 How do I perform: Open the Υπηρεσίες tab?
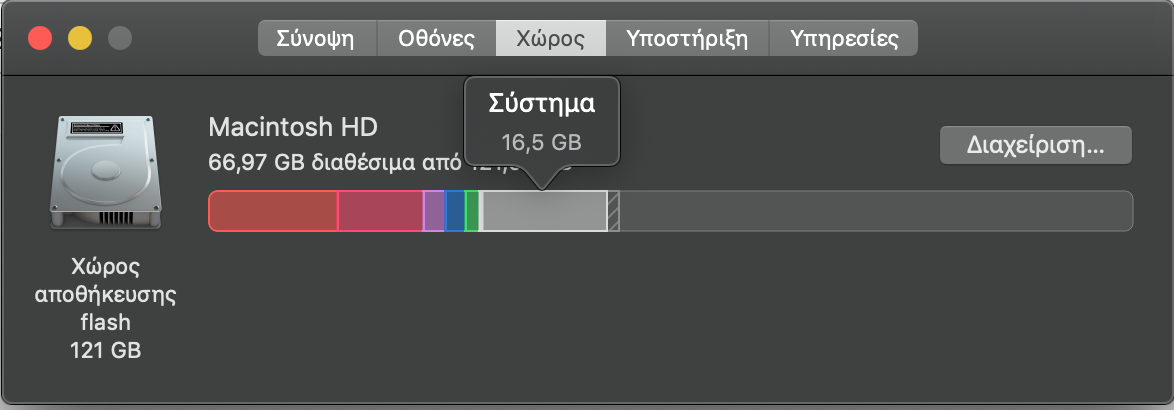click(844, 38)
